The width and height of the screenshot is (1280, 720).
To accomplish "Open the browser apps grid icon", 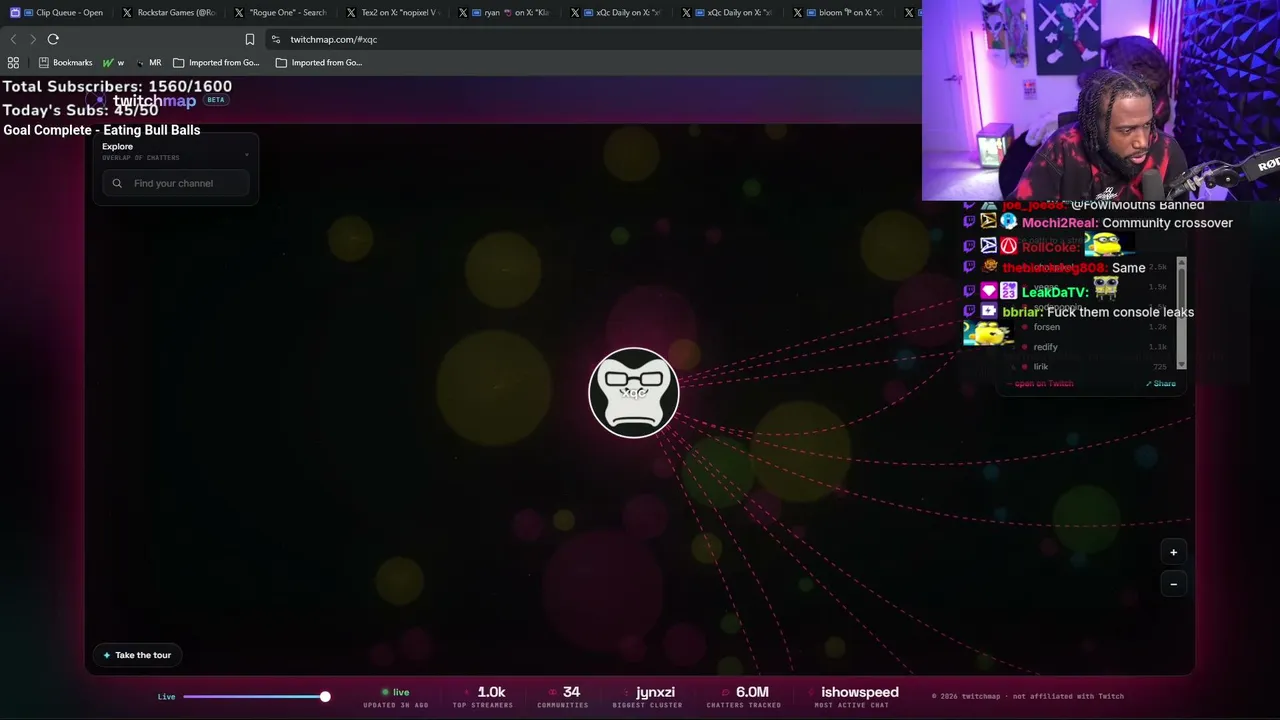I will pyautogui.click(x=13, y=62).
